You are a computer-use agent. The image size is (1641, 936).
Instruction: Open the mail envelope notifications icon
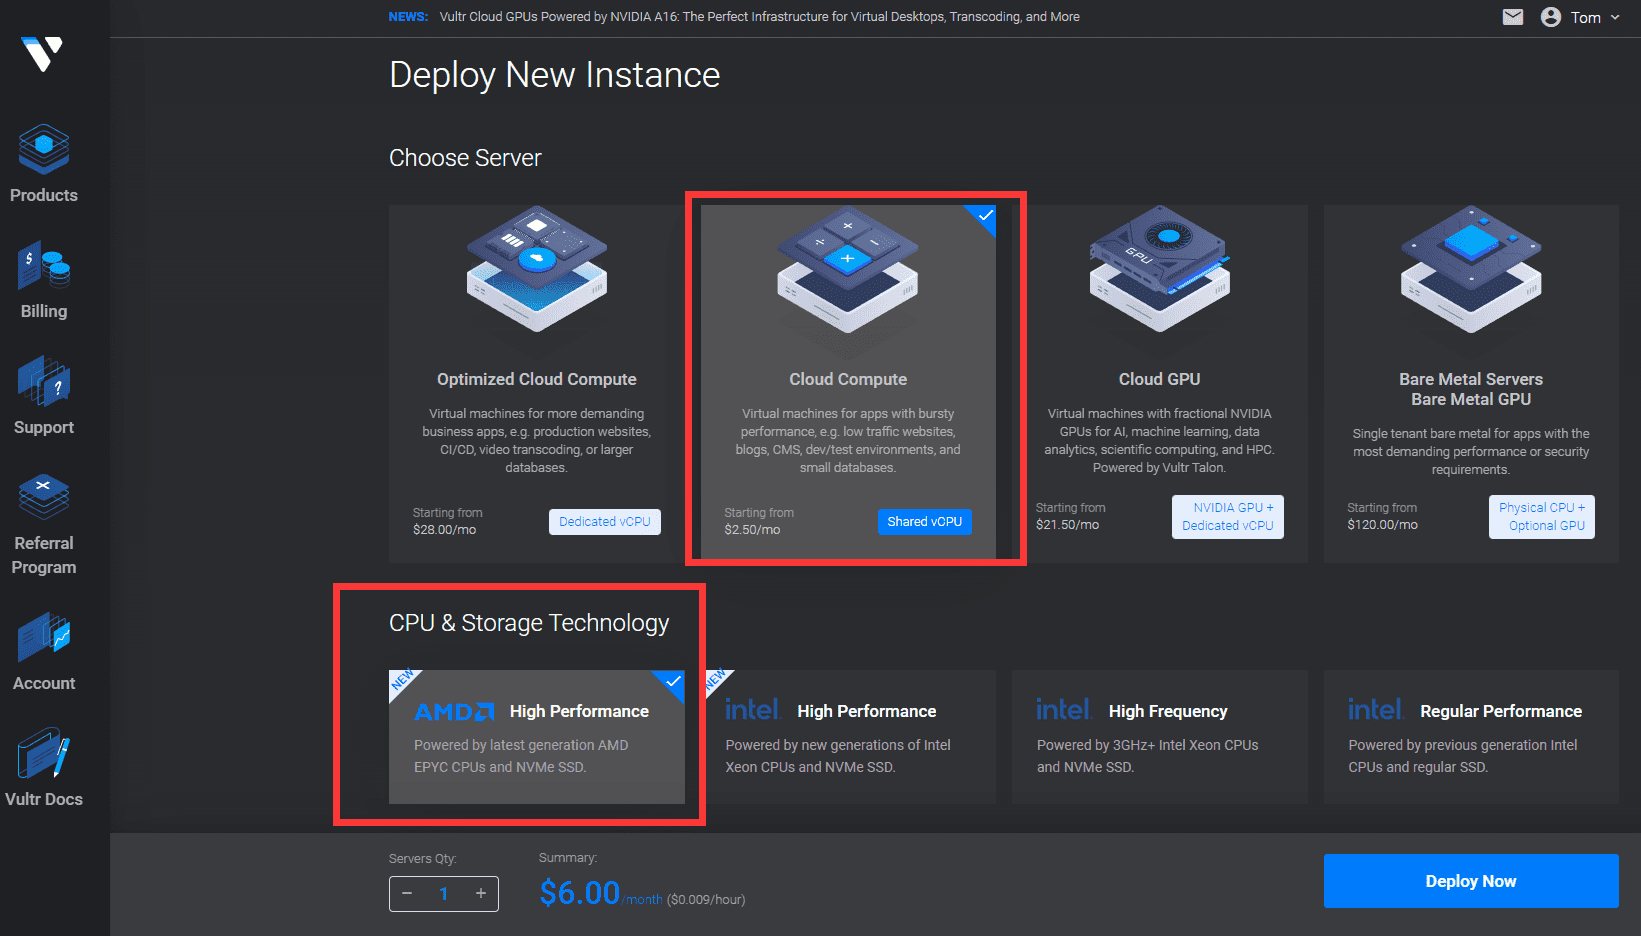pos(1513,17)
